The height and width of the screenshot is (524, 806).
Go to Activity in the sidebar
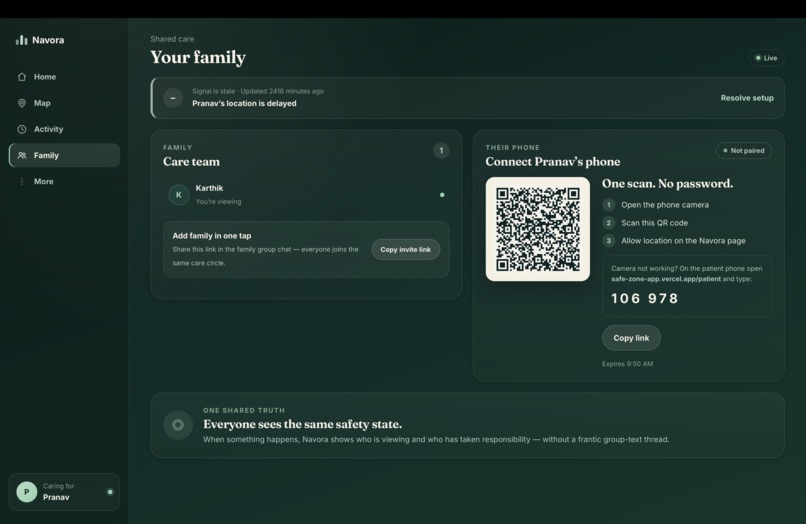[64, 129]
